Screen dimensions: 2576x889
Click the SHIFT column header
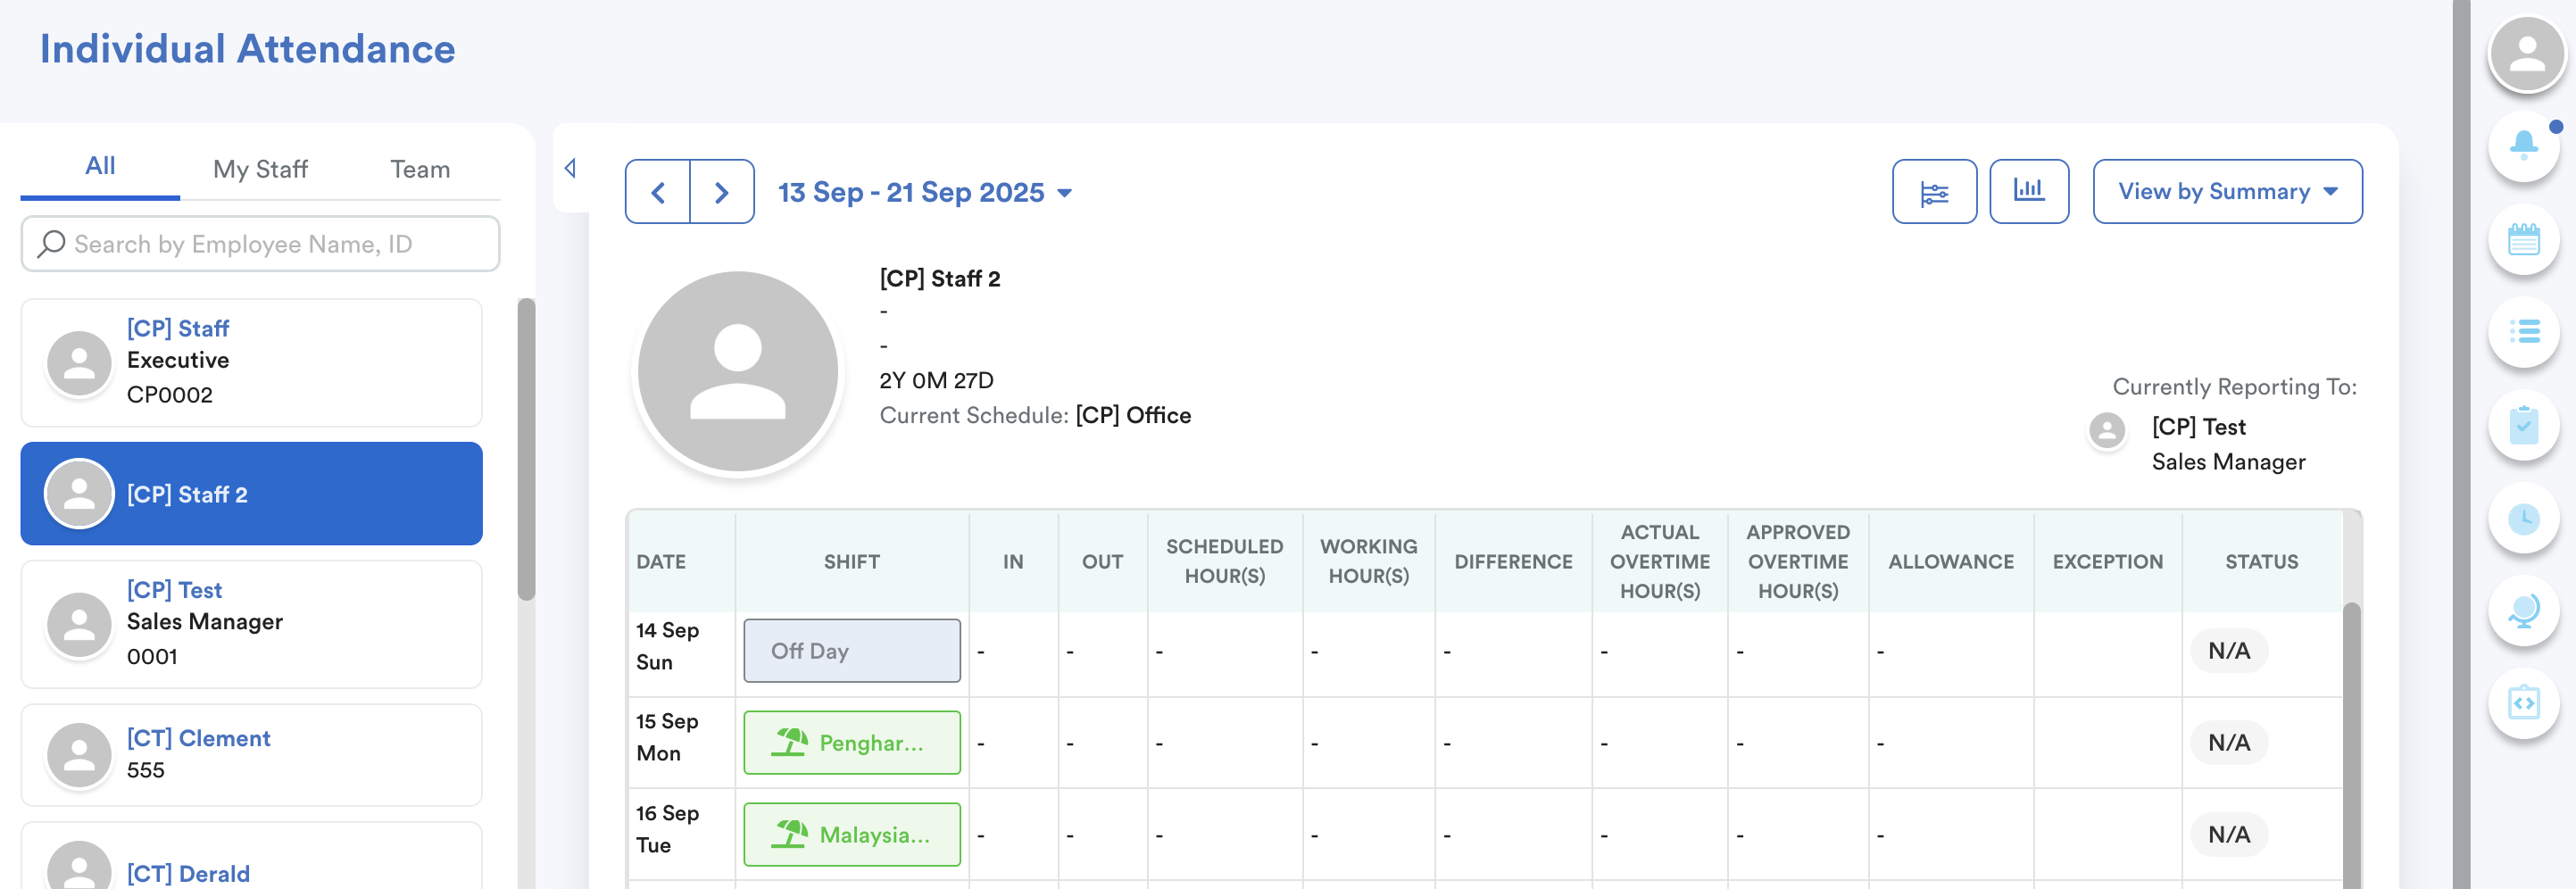[x=852, y=562]
